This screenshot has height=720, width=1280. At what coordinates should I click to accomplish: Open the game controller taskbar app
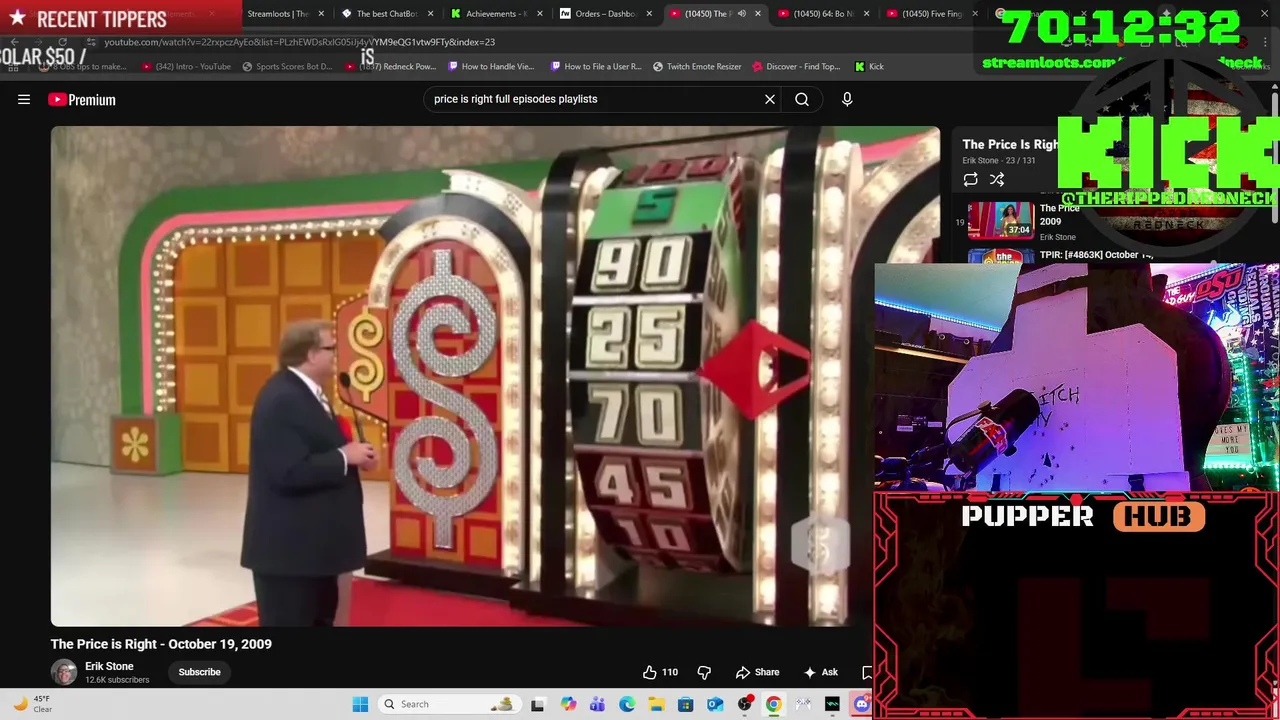pyautogui.click(x=803, y=704)
